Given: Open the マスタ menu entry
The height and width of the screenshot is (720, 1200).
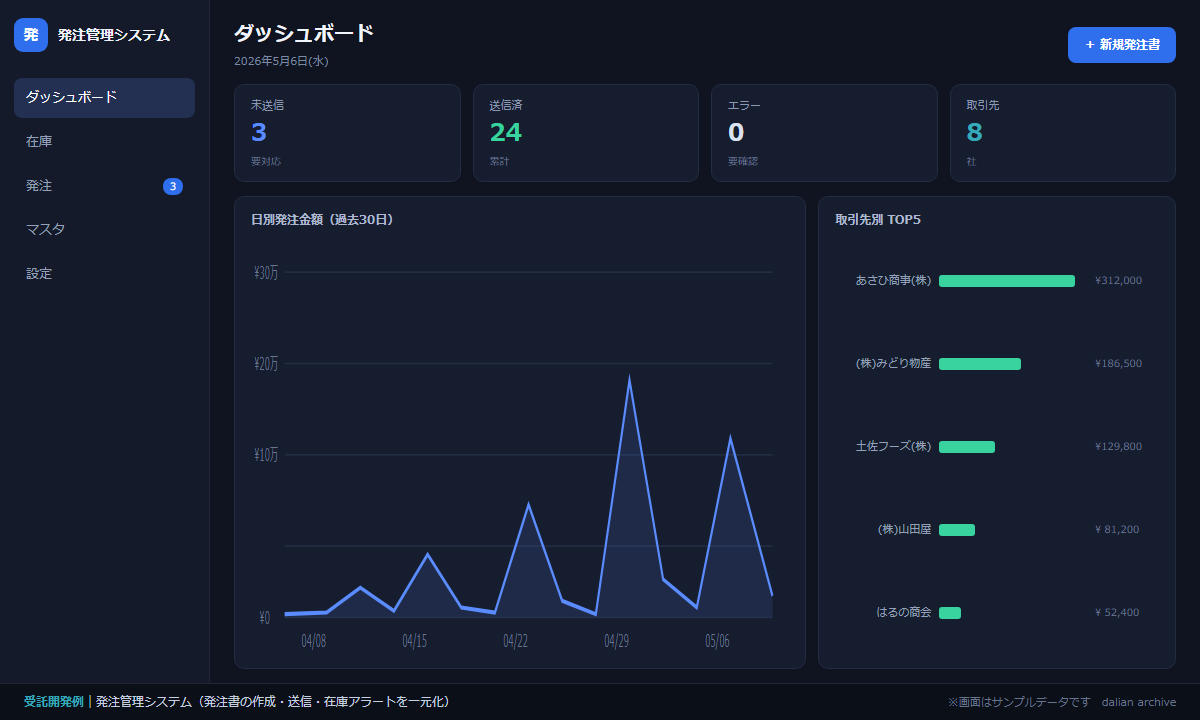Looking at the screenshot, I should (x=104, y=230).
